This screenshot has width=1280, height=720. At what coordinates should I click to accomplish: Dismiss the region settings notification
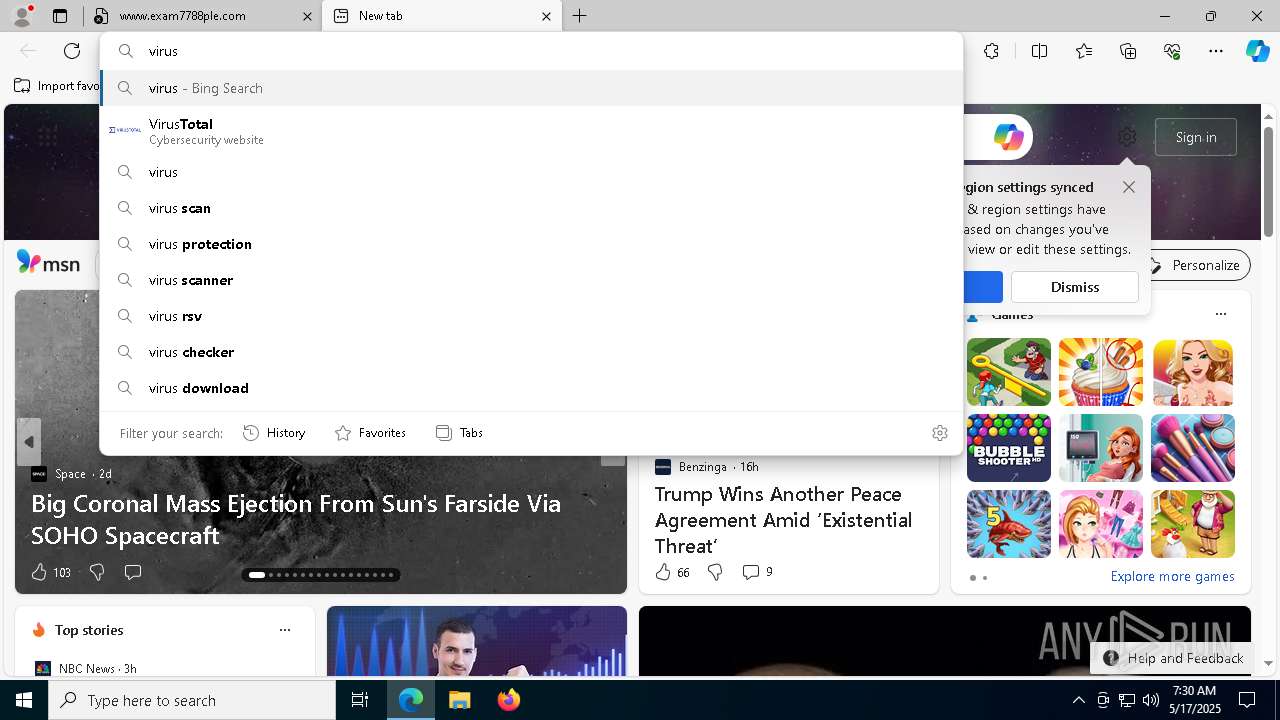tap(1074, 287)
